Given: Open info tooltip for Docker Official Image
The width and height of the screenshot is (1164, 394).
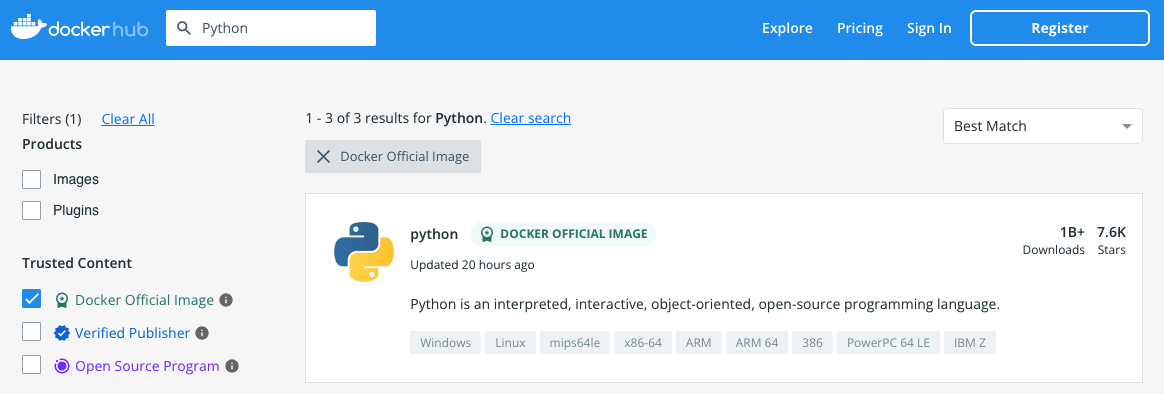Looking at the screenshot, I should tap(227, 301).
